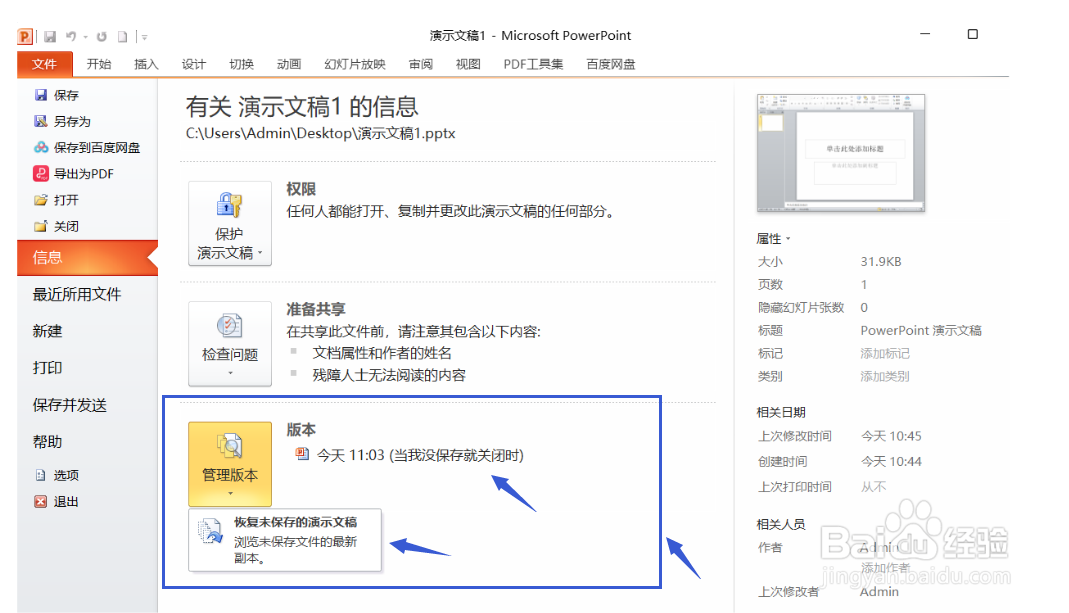The image size is (1069, 613).
Task: Click the recover unsaved document icon
Action: [210, 531]
